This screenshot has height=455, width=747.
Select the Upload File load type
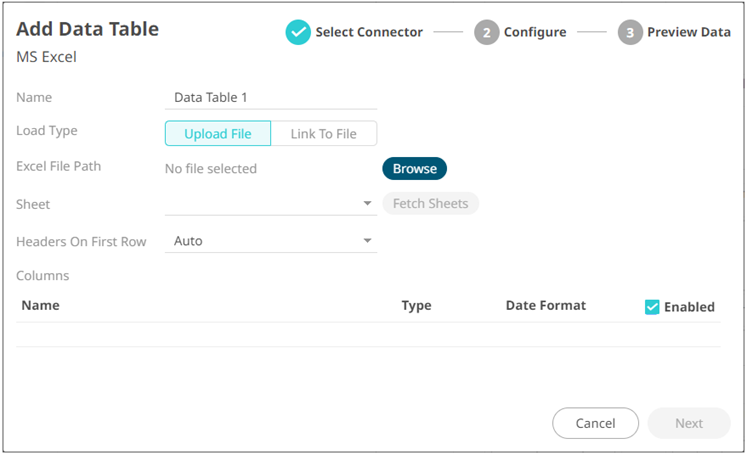tap(217, 134)
